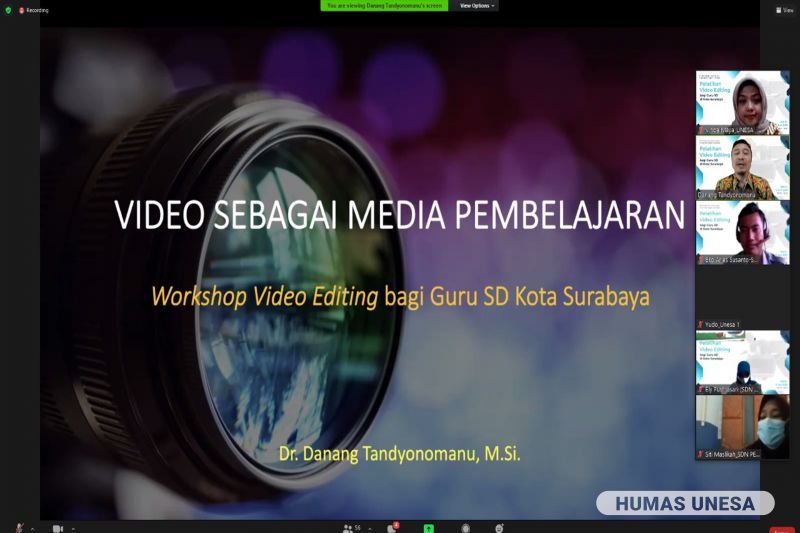This screenshot has width=800, height=533.
Task: Unmute the microphone in Zoom toolbar
Action: point(19,528)
